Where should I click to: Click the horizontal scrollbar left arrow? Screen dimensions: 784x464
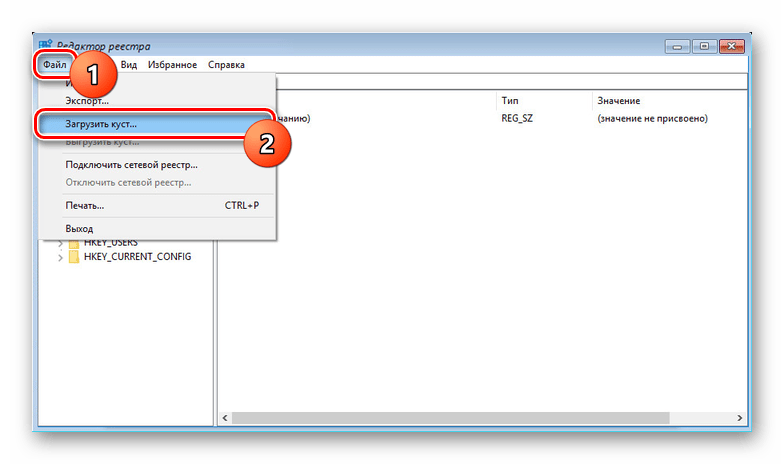click(x=225, y=418)
